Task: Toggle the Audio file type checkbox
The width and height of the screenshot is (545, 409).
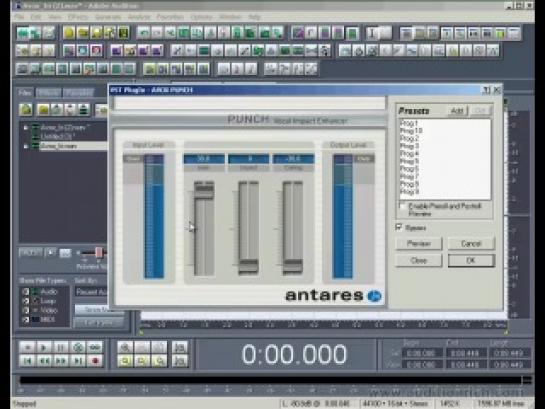Action: 26,292
